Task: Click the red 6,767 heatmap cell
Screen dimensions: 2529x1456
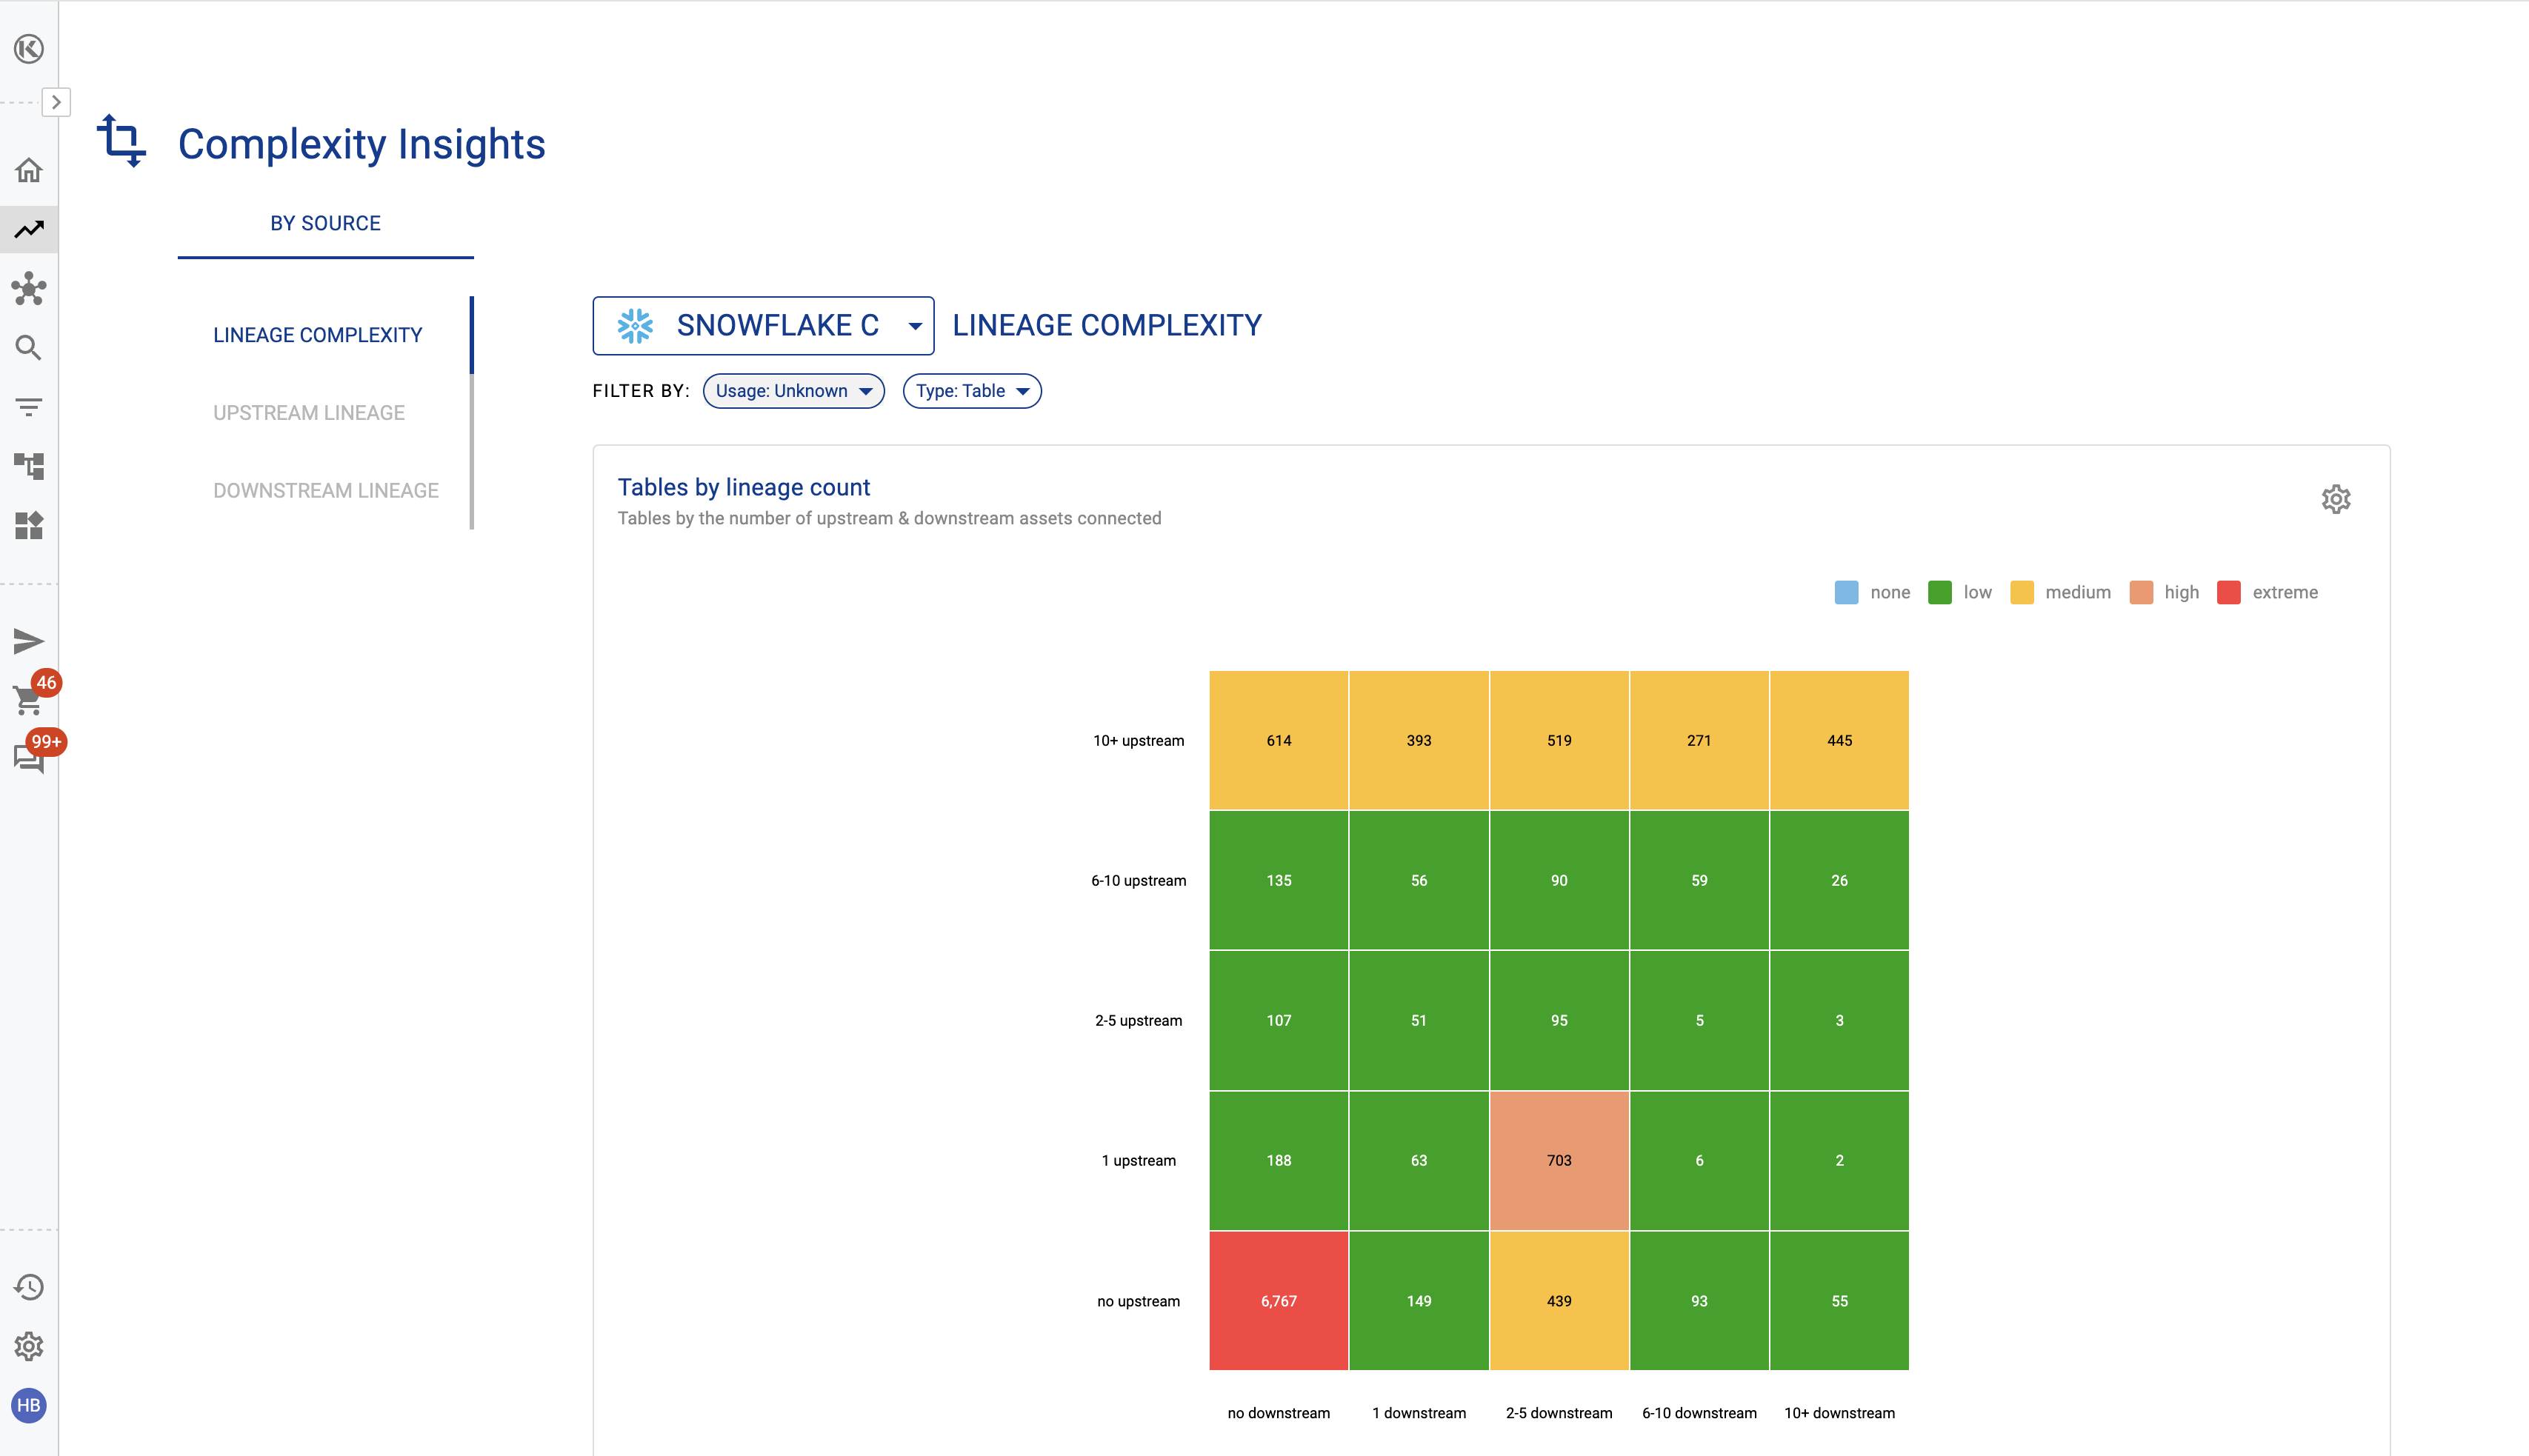Action: coord(1278,1300)
